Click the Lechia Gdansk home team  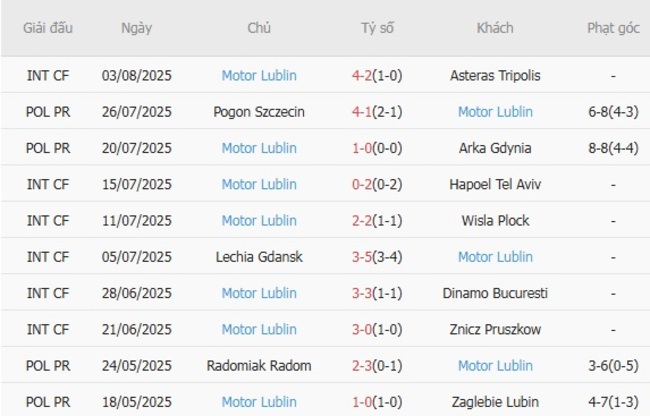coord(259,257)
